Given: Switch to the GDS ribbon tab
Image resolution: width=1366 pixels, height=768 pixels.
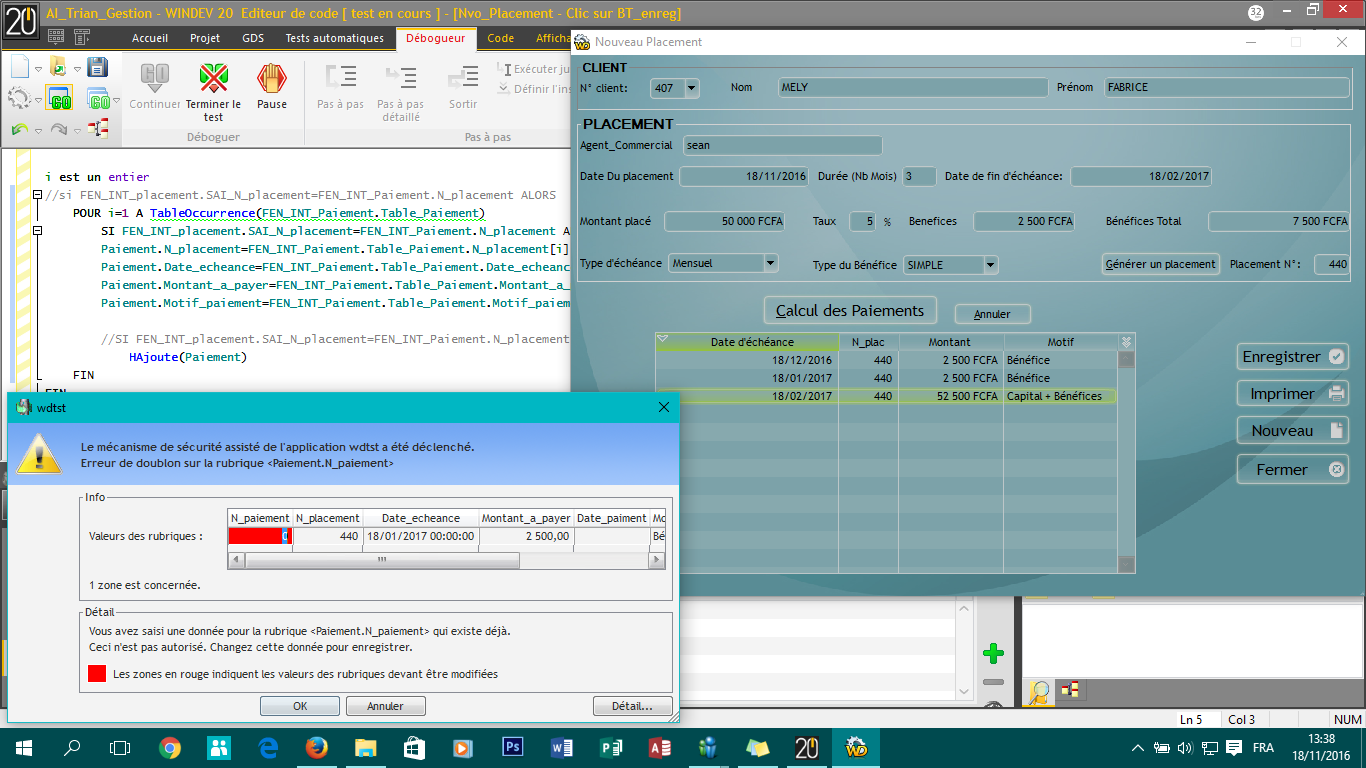Looking at the screenshot, I should (253, 38).
